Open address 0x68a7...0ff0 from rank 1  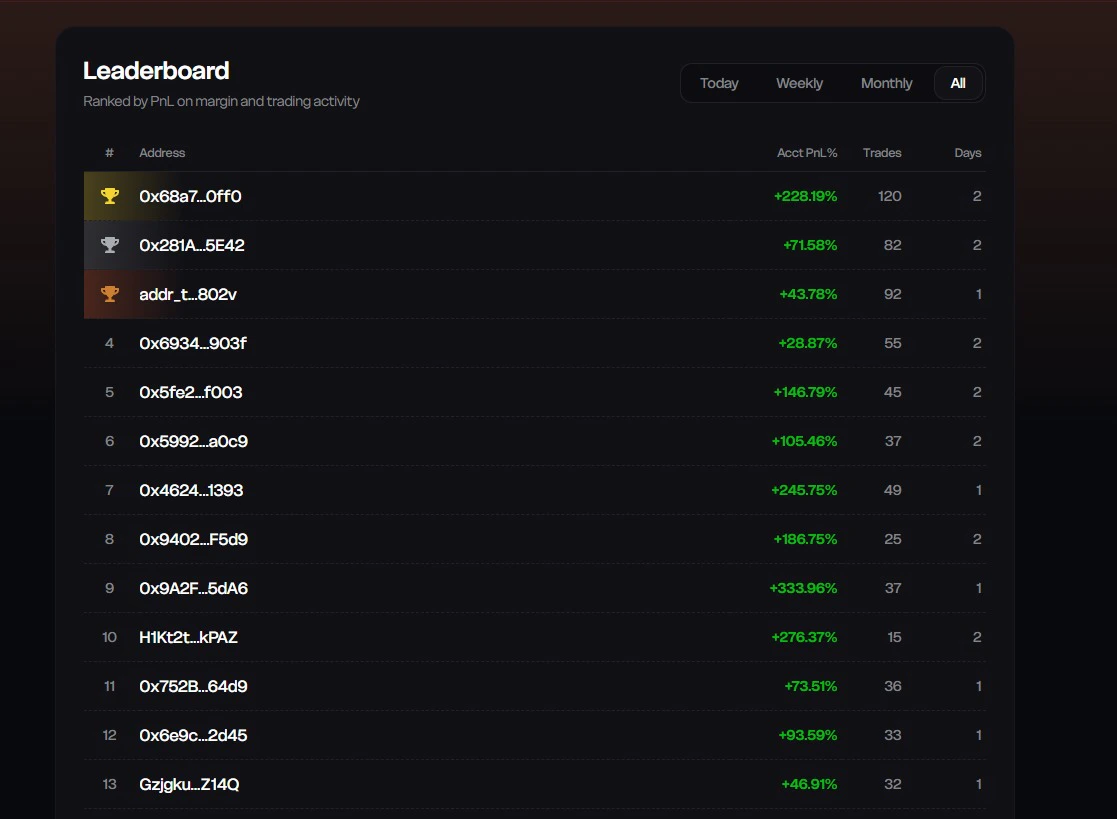point(190,196)
